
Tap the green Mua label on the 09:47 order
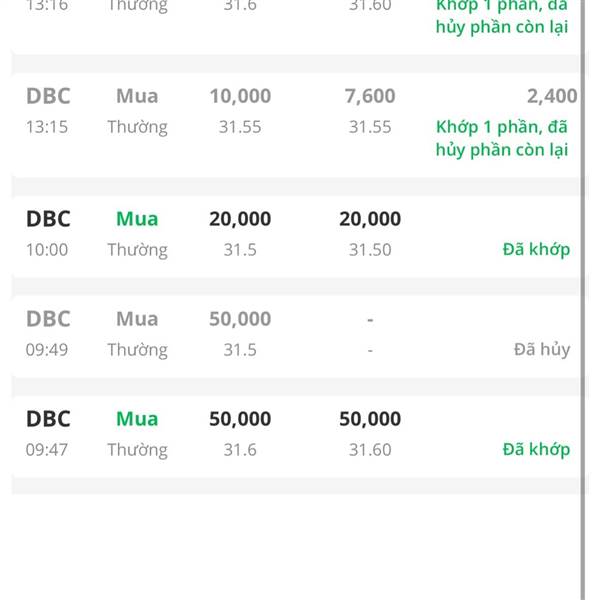(x=137, y=419)
